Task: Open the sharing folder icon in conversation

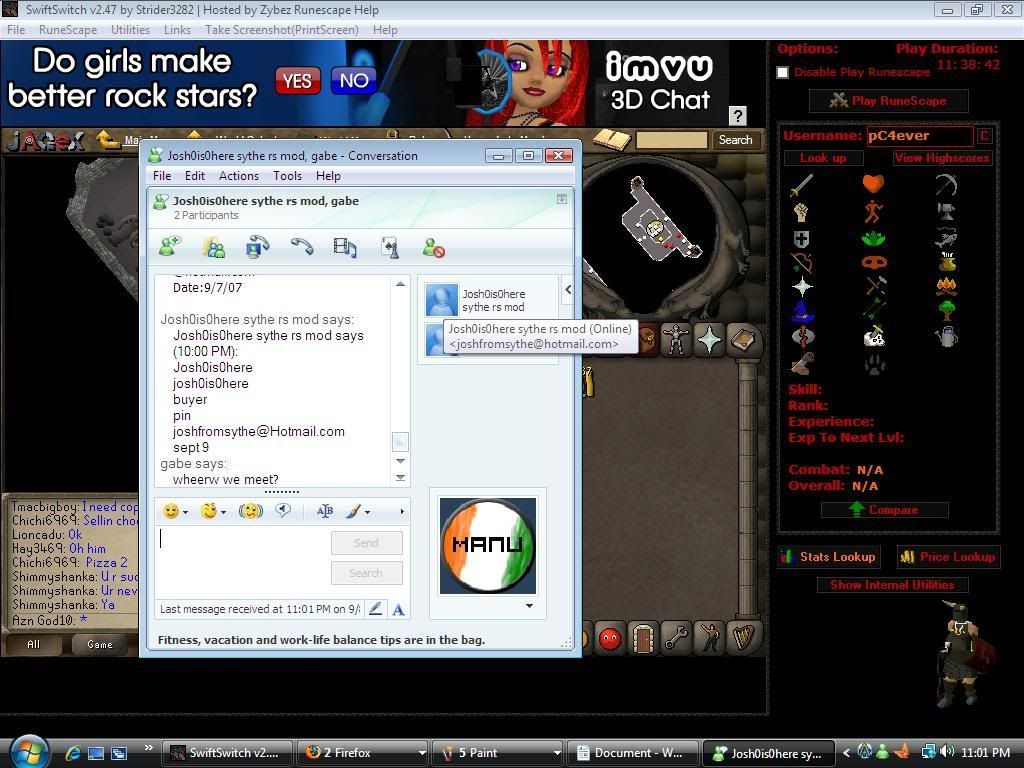Action: [x=214, y=248]
